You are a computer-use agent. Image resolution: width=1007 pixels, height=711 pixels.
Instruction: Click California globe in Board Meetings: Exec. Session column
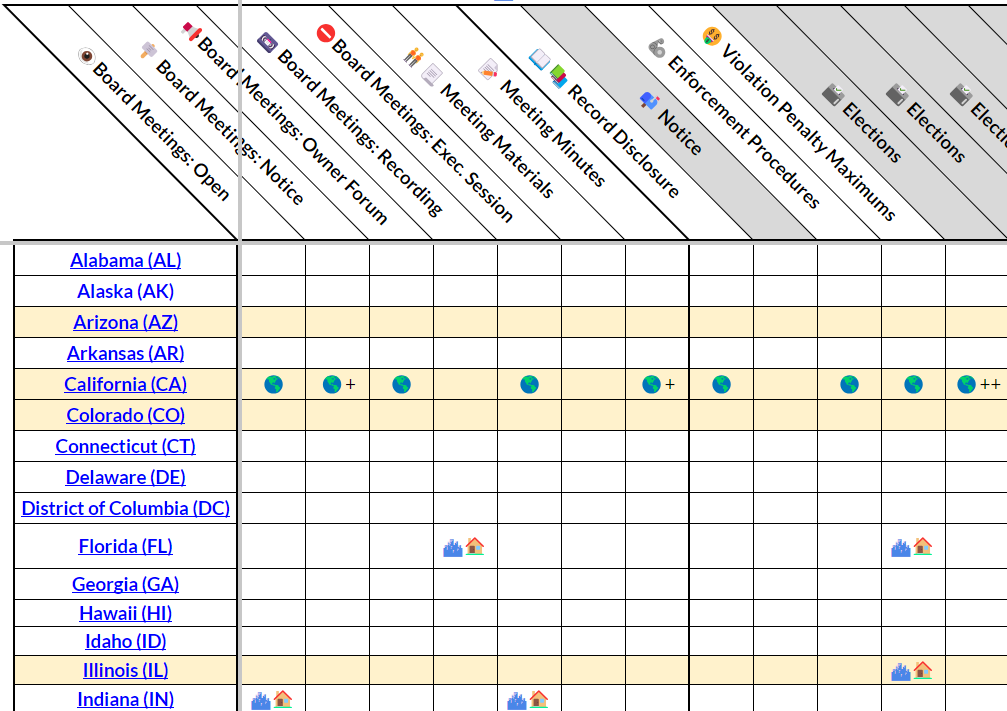[529, 384]
